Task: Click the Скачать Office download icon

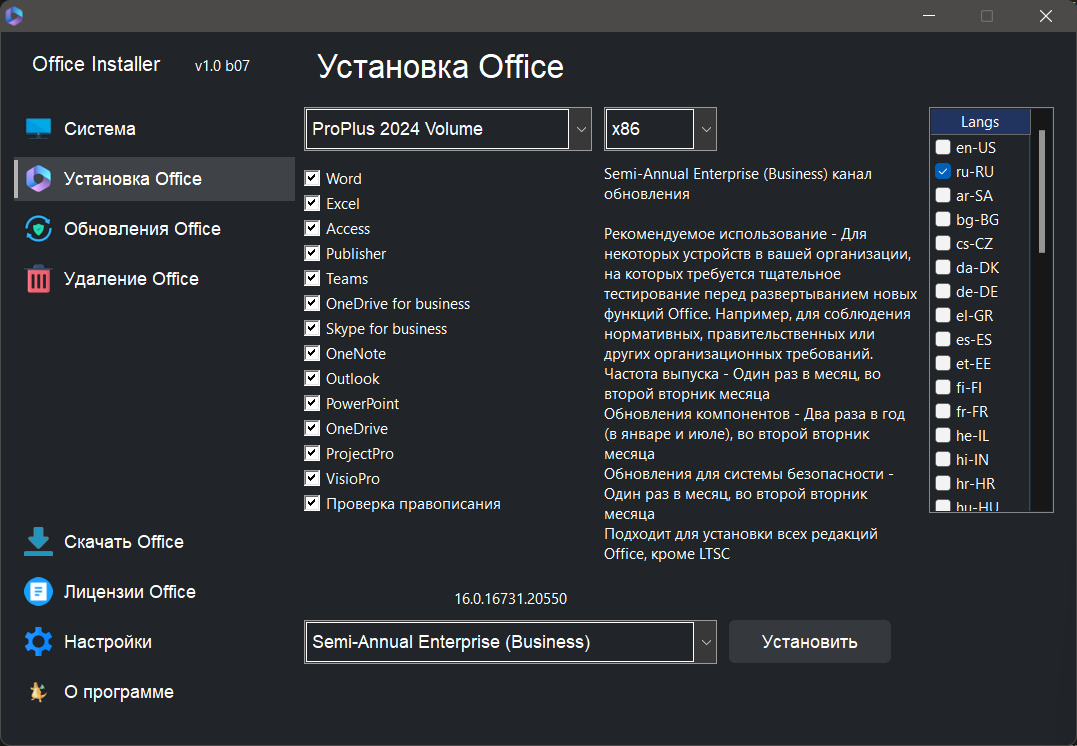Action: point(37,541)
